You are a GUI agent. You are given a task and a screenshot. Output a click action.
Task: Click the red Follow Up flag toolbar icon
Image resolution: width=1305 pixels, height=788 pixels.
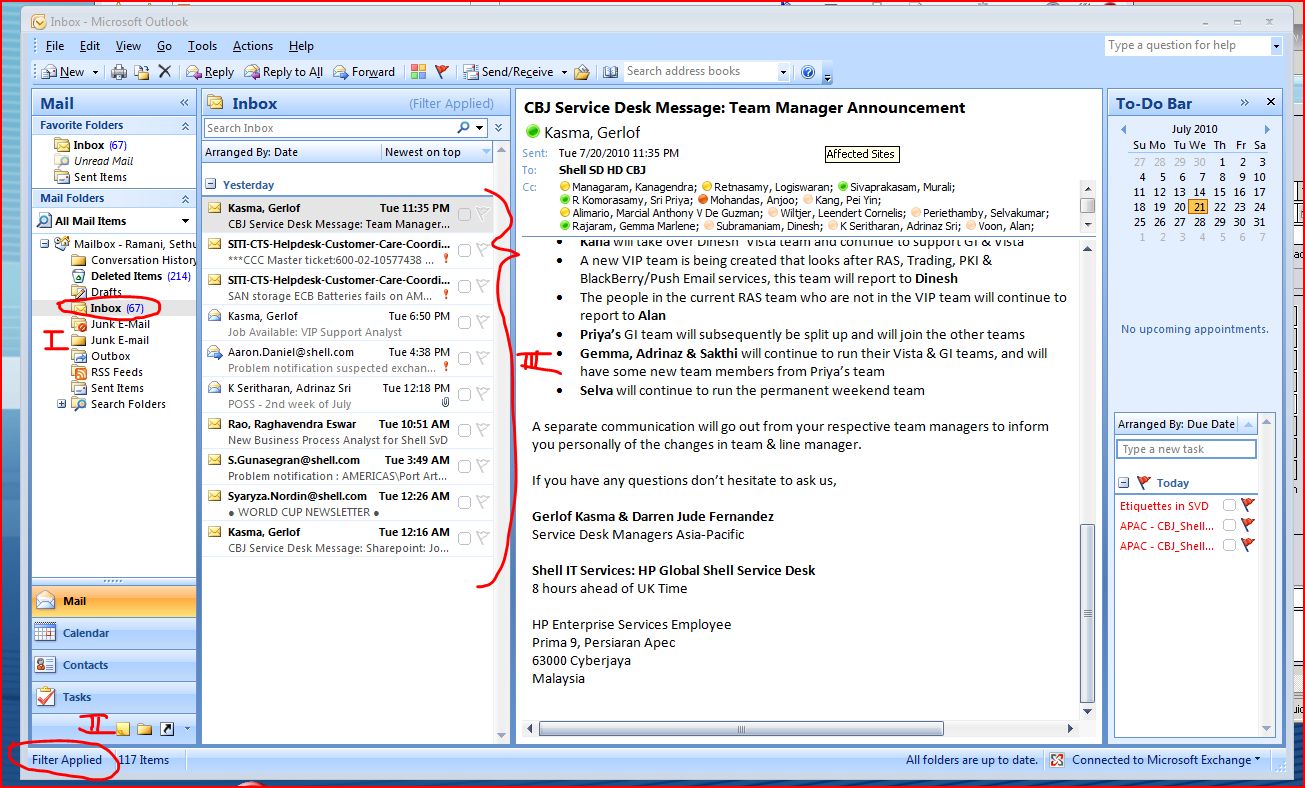(442, 72)
